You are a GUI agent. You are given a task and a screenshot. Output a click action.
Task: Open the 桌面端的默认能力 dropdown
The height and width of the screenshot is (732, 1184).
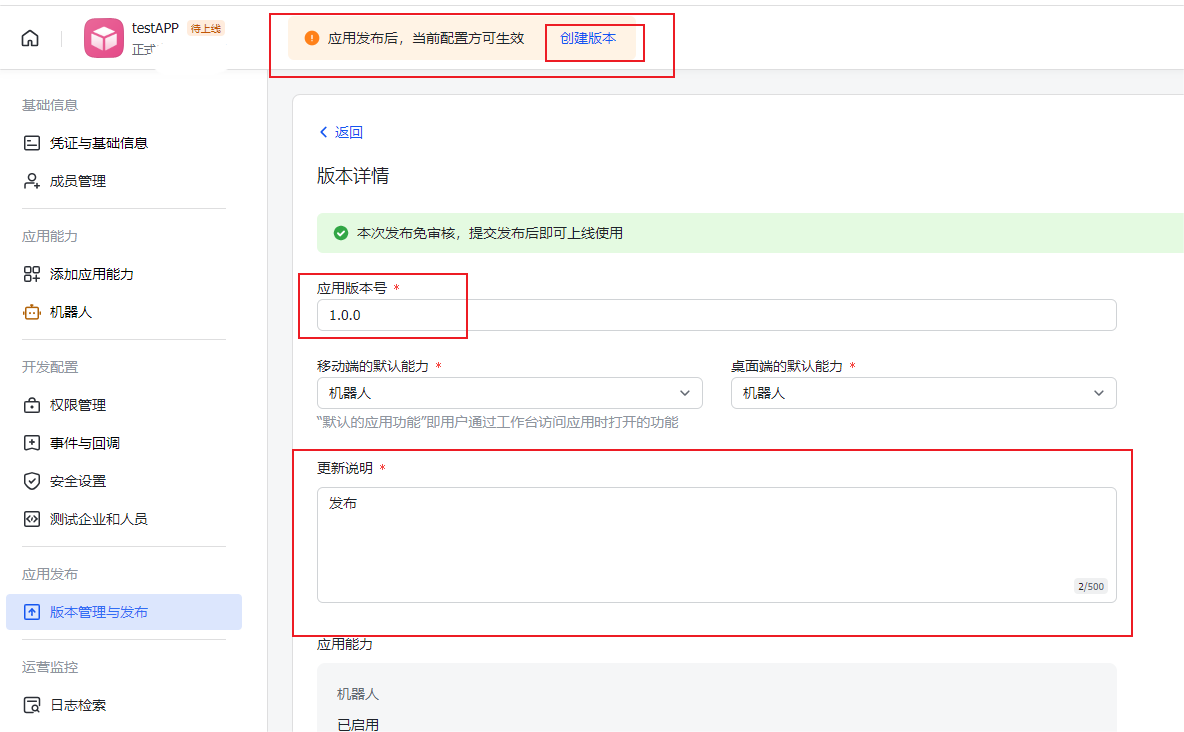(x=923, y=393)
